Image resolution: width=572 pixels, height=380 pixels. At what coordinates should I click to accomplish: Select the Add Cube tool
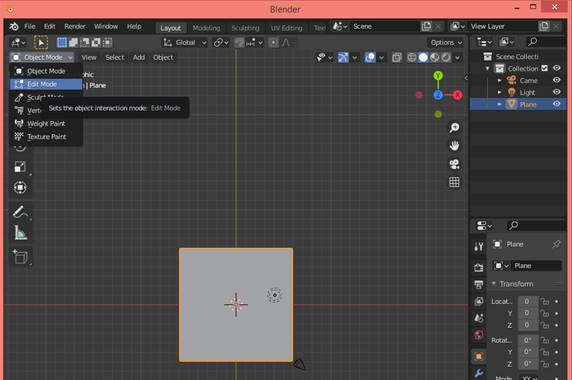tap(20, 257)
